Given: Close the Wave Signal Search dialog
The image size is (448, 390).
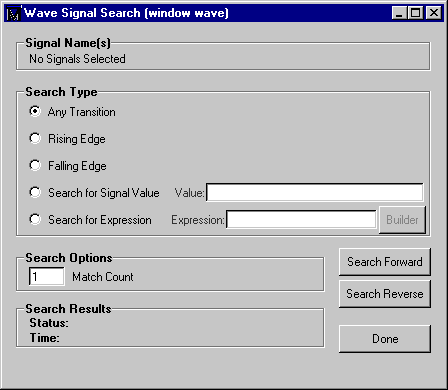Looking at the screenshot, I should coord(434,13).
